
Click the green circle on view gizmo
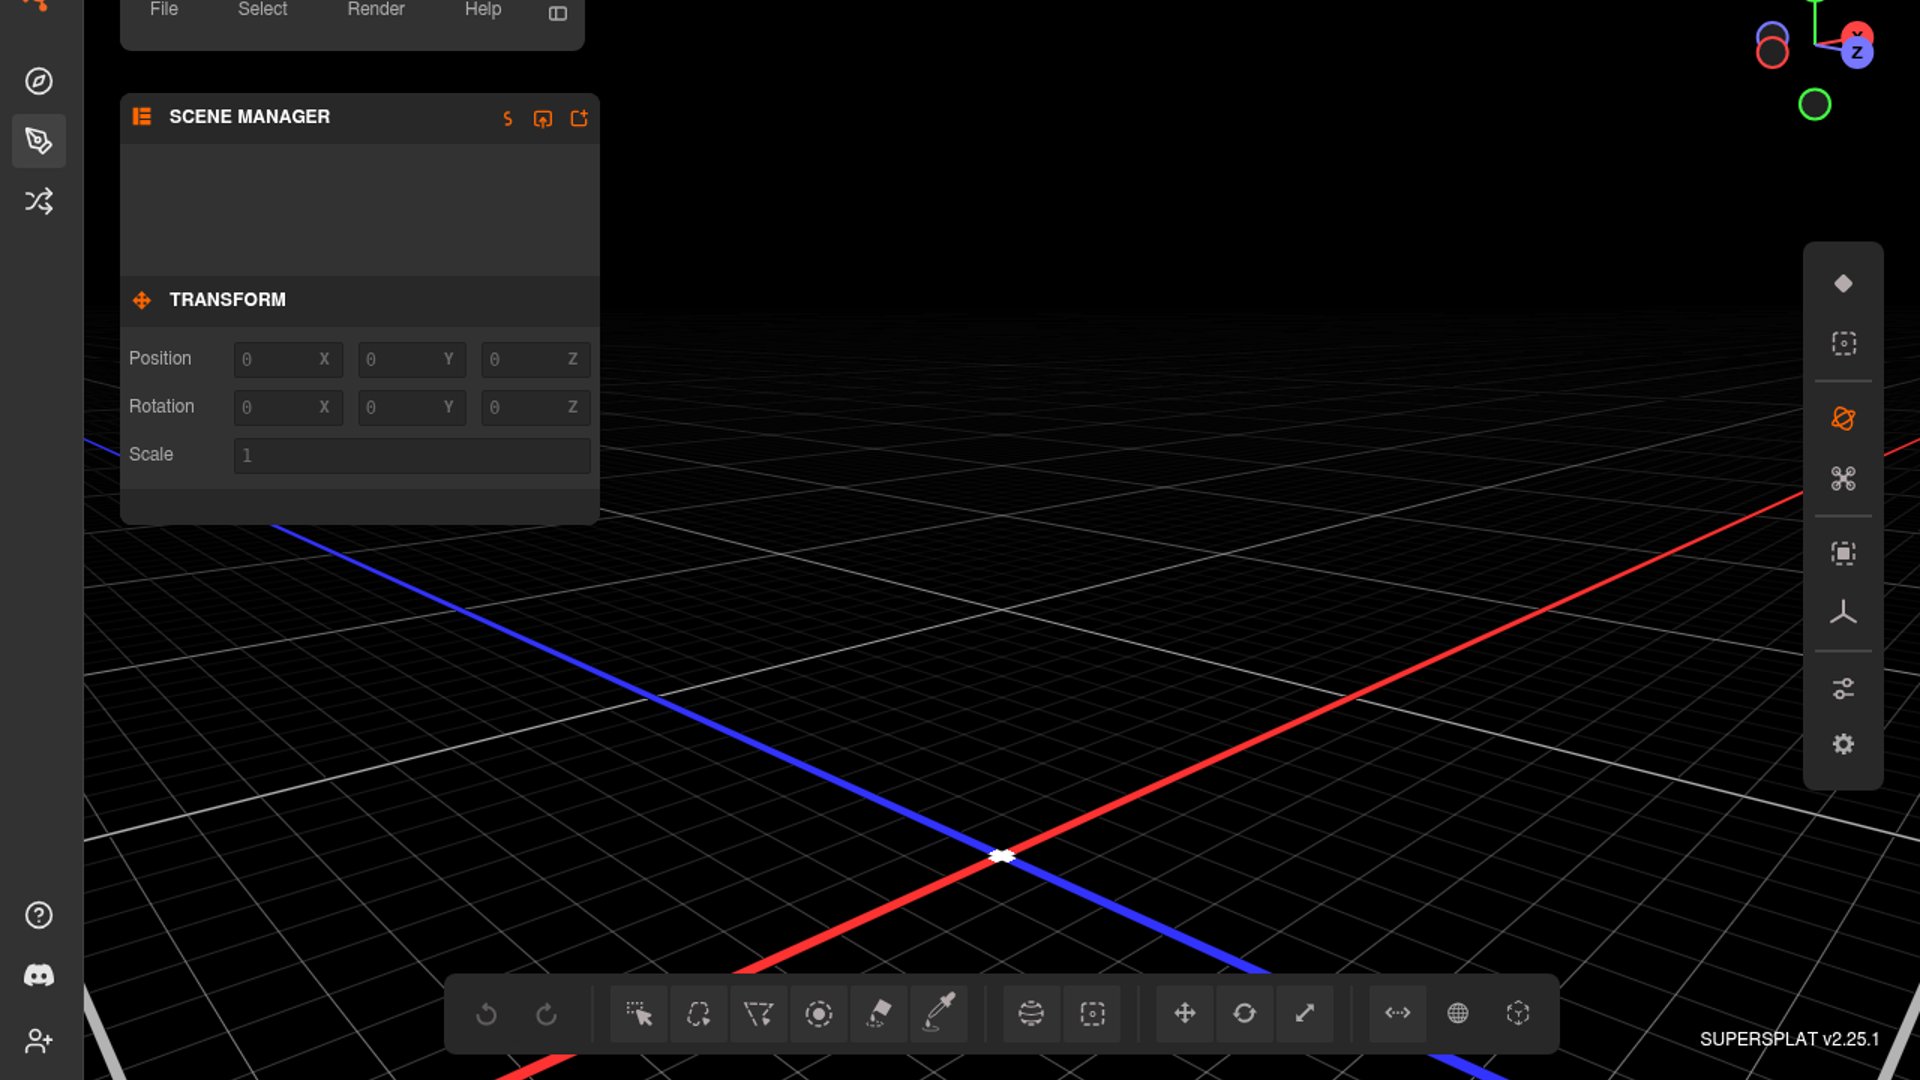1814,105
